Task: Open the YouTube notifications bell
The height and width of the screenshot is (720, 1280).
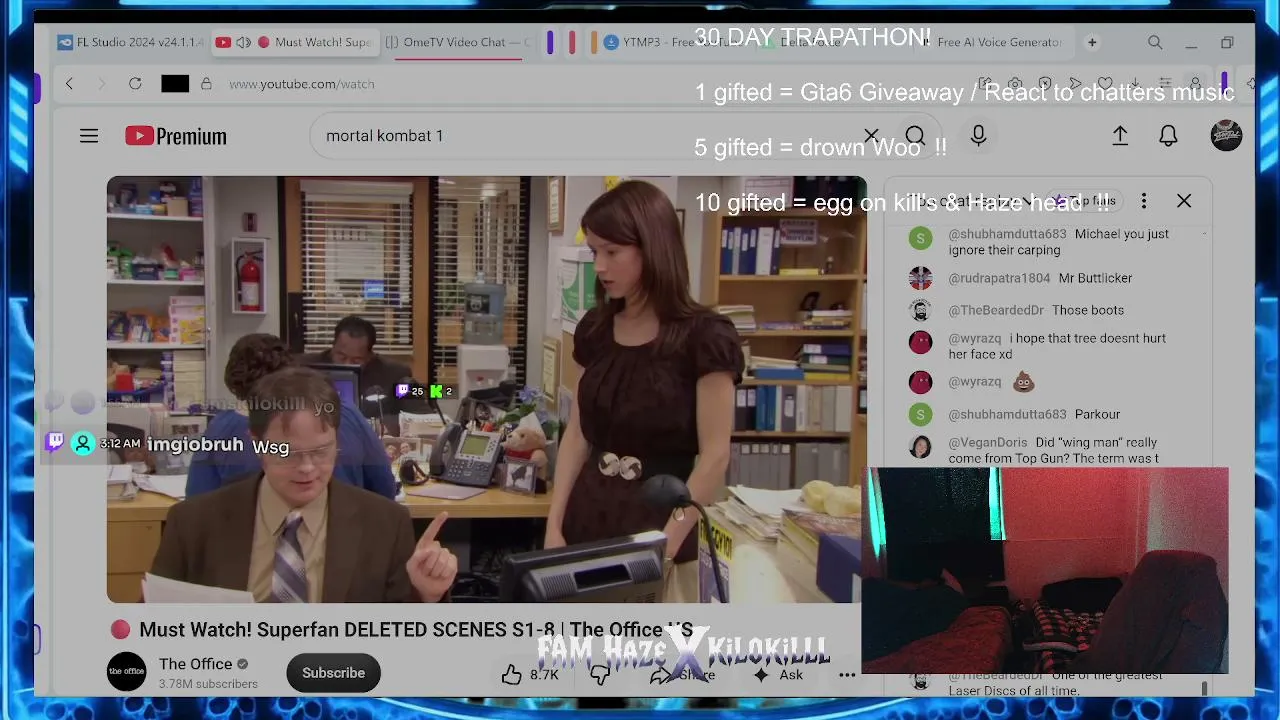Action: pos(1168,136)
